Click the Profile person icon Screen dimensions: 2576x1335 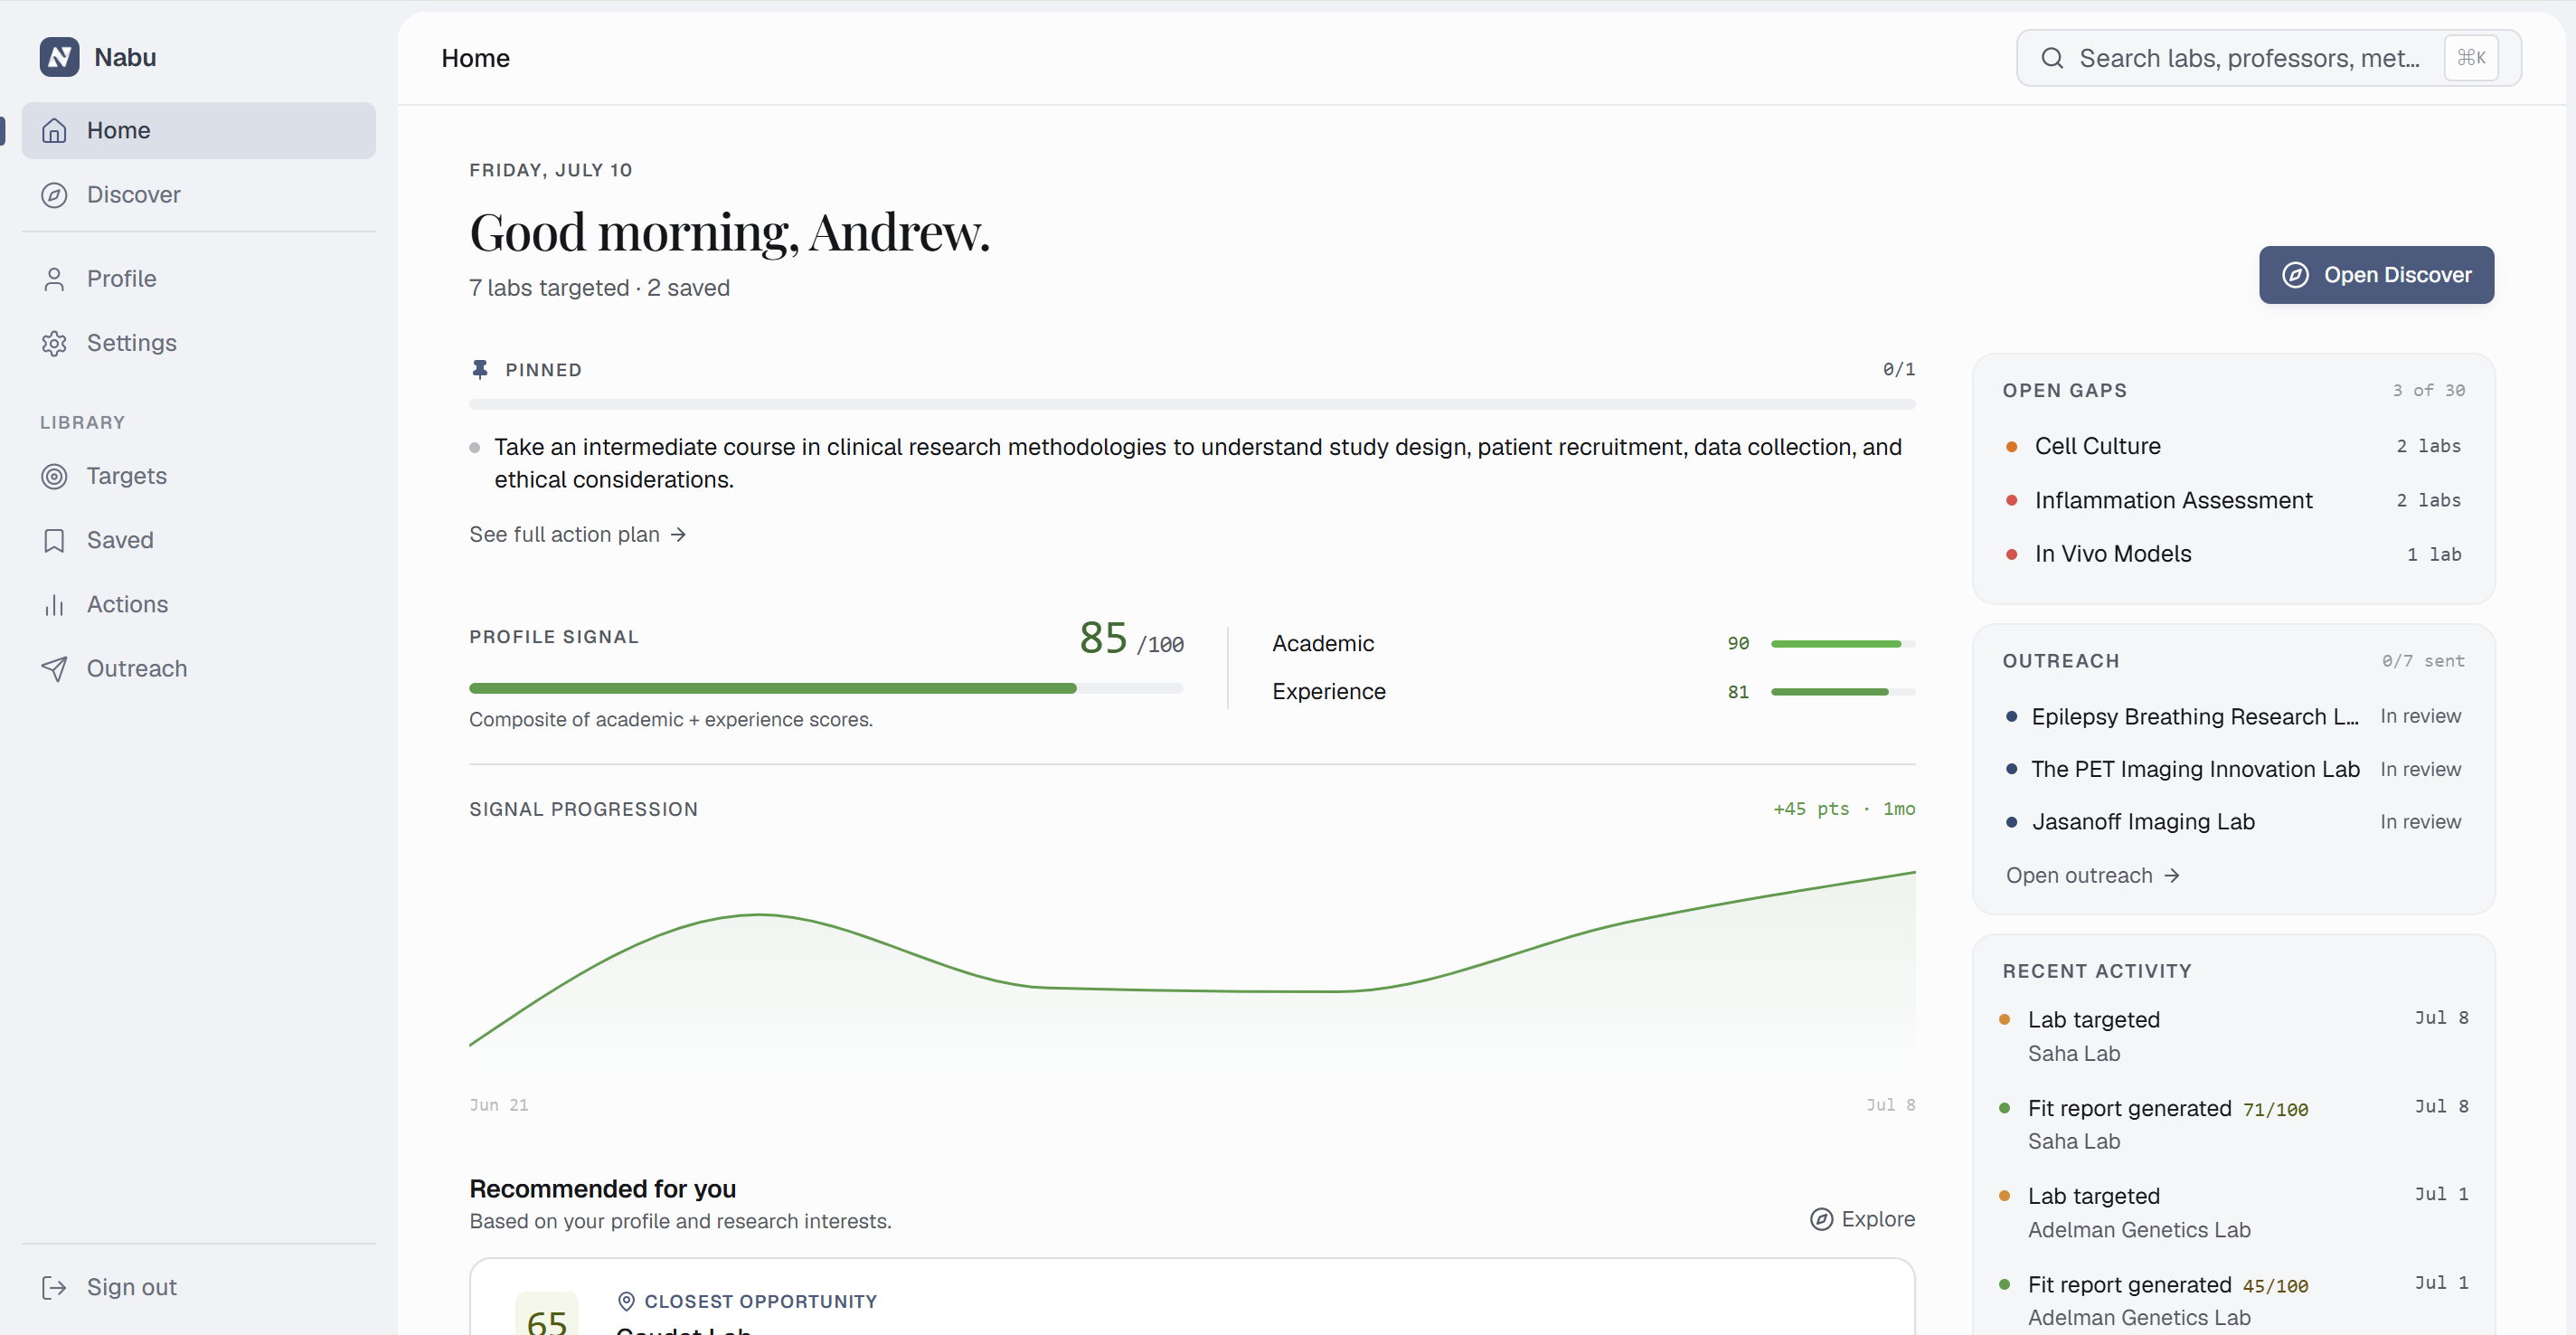point(54,279)
